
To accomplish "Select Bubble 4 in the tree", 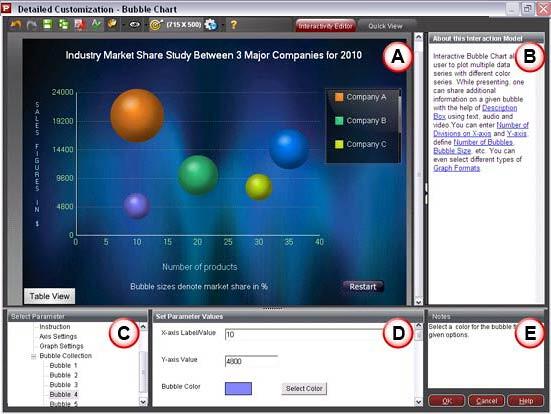I will (x=64, y=394).
